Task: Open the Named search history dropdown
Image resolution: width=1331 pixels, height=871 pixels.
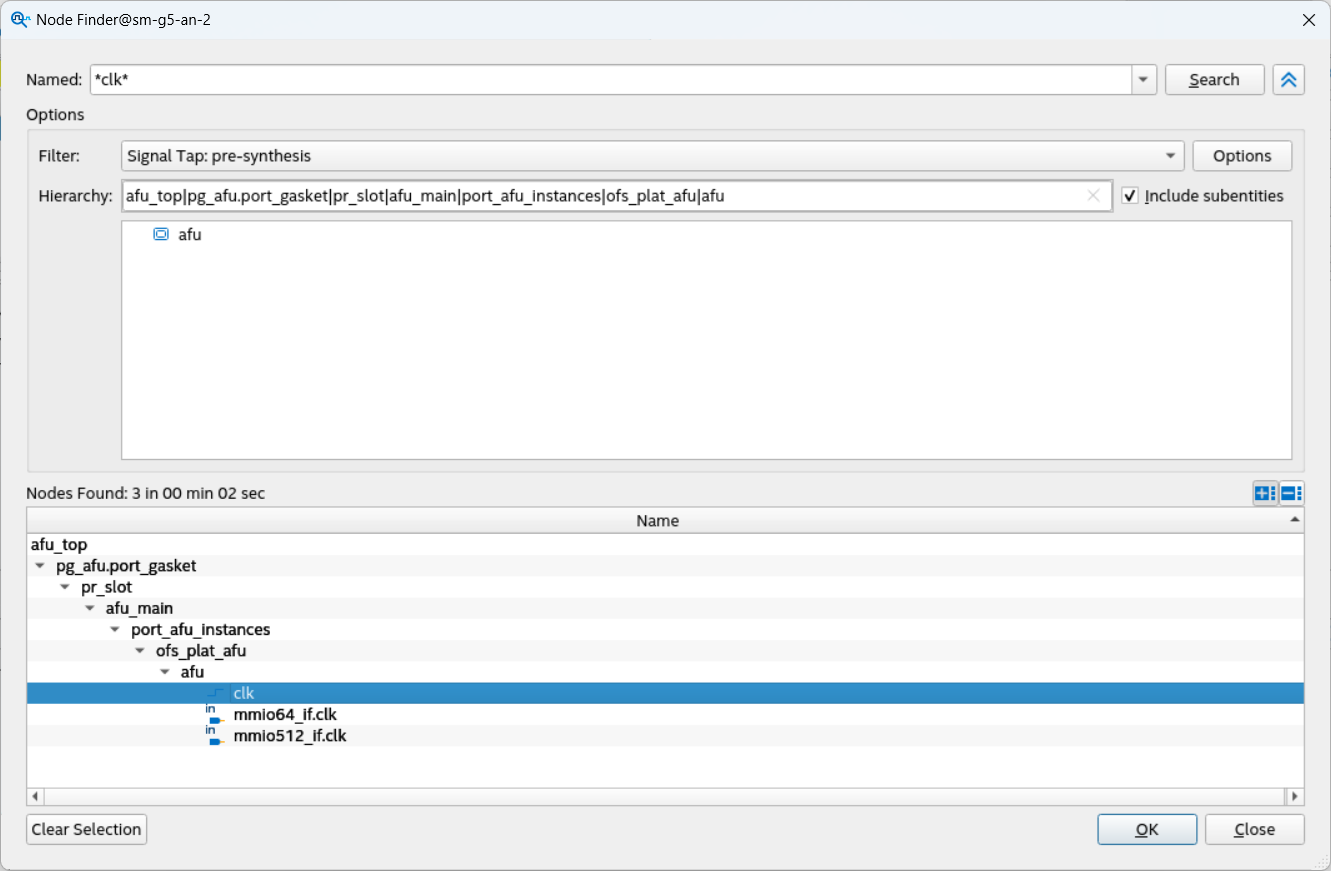Action: 1142,79
